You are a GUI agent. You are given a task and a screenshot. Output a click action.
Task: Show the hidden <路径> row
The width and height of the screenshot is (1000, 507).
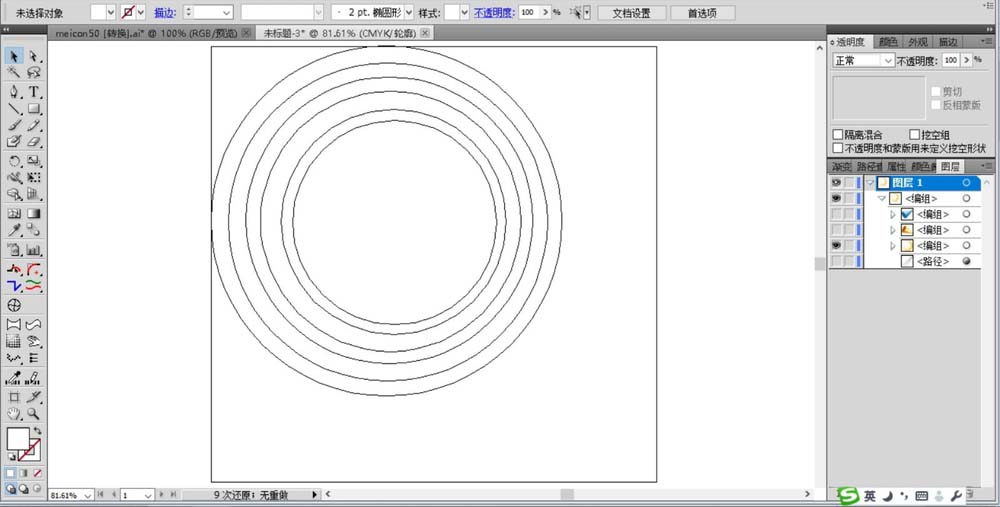[x=836, y=261]
